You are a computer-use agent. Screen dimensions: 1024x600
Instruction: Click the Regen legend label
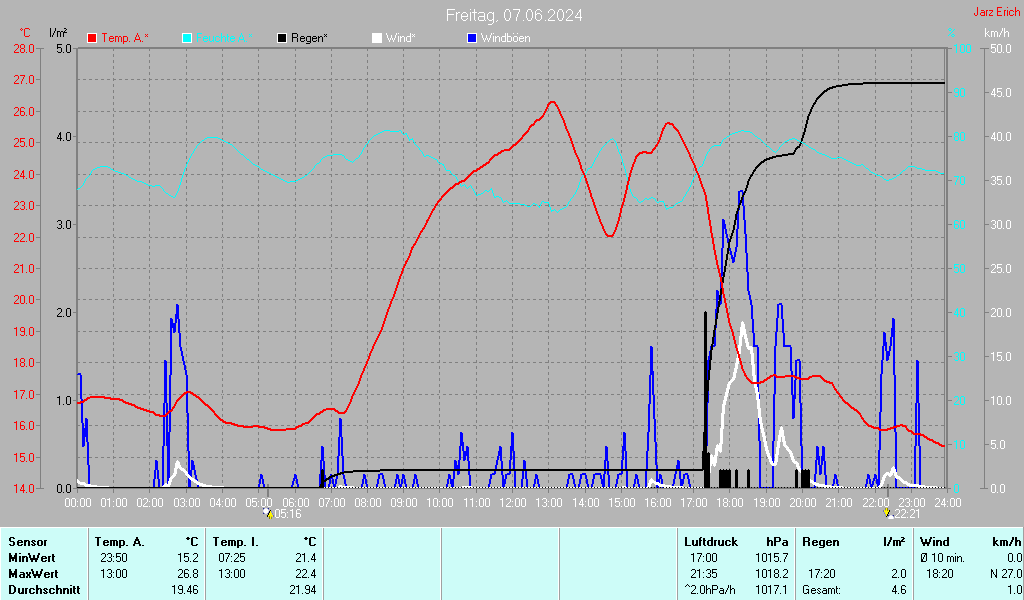pyautogui.click(x=309, y=38)
